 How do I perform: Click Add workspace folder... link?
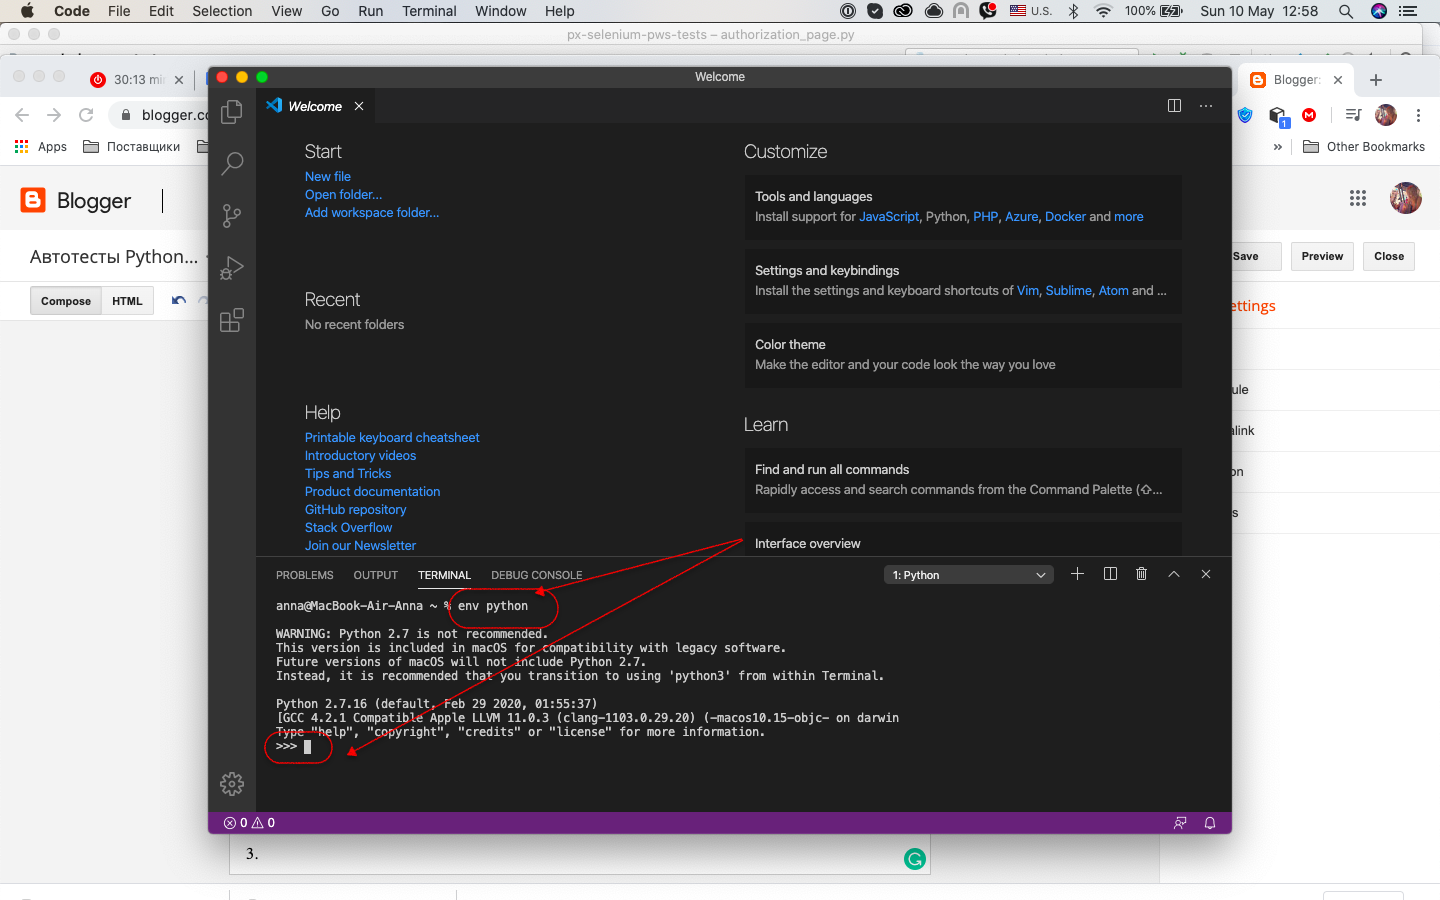coord(372,213)
